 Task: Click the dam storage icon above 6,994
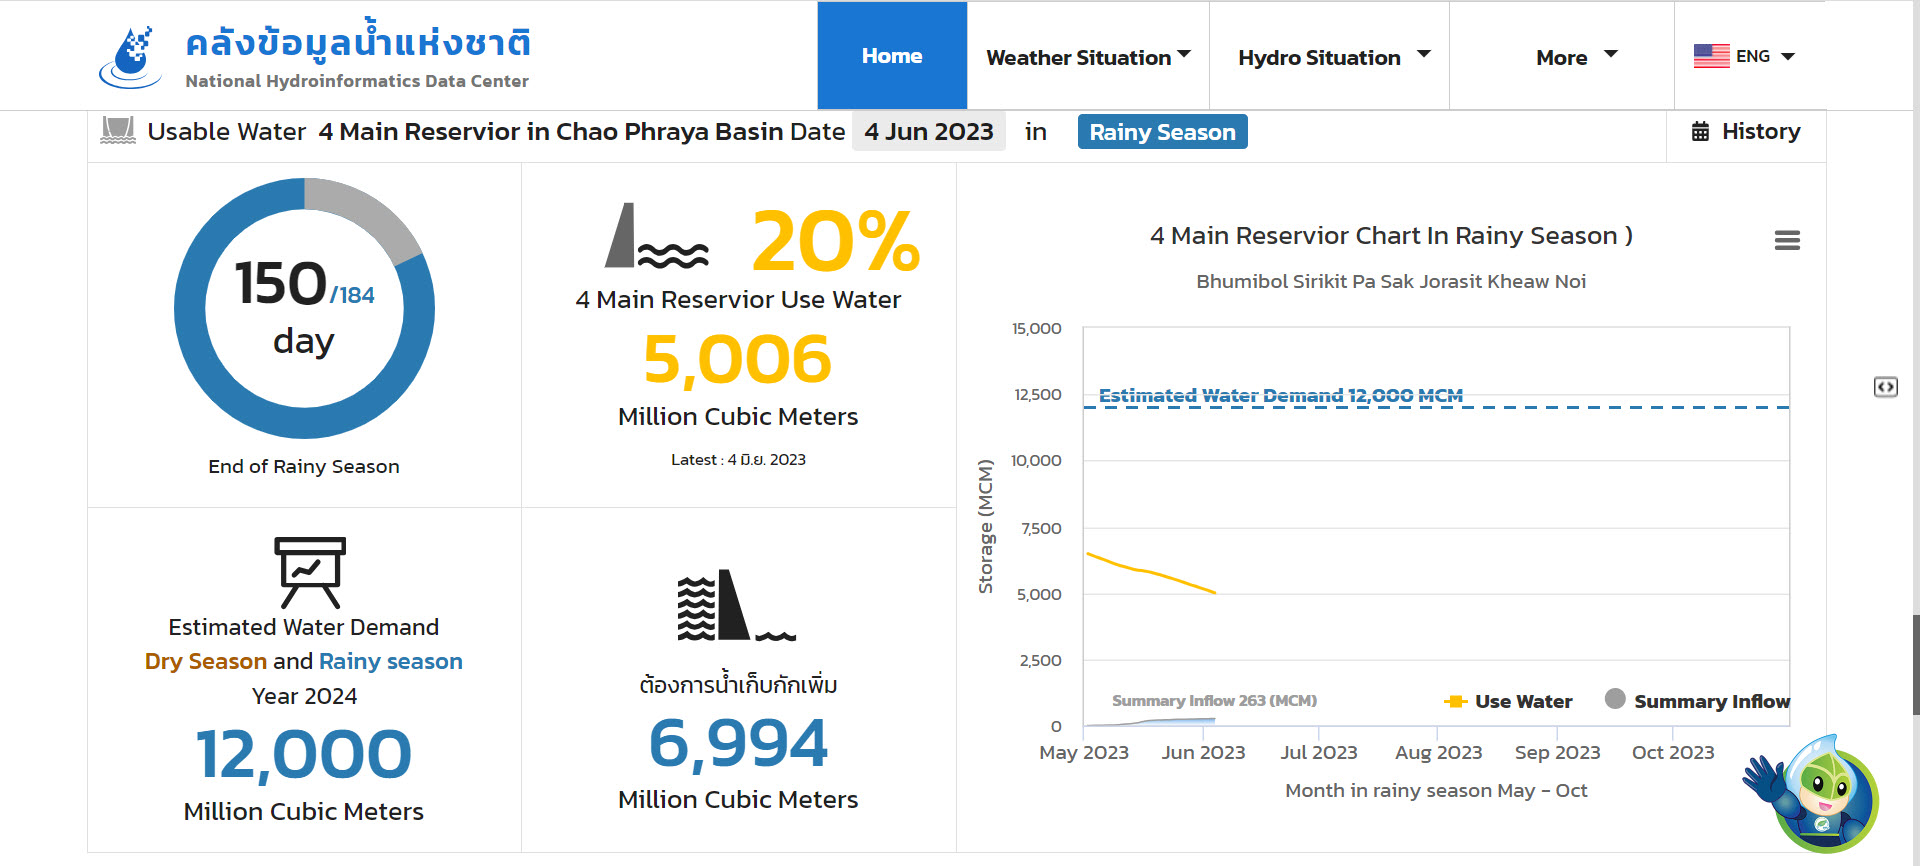click(735, 606)
